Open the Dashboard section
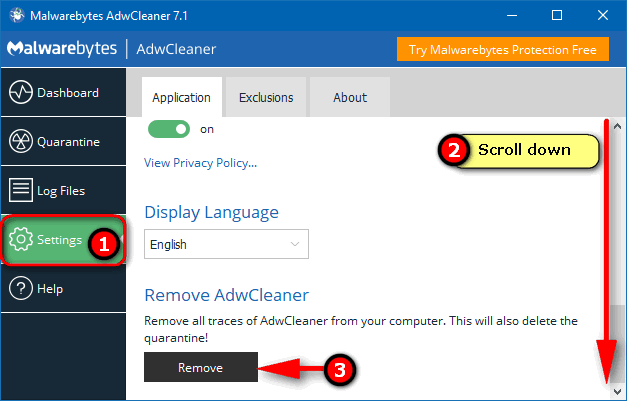This screenshot has height=401, width=627. click(63, 92)
